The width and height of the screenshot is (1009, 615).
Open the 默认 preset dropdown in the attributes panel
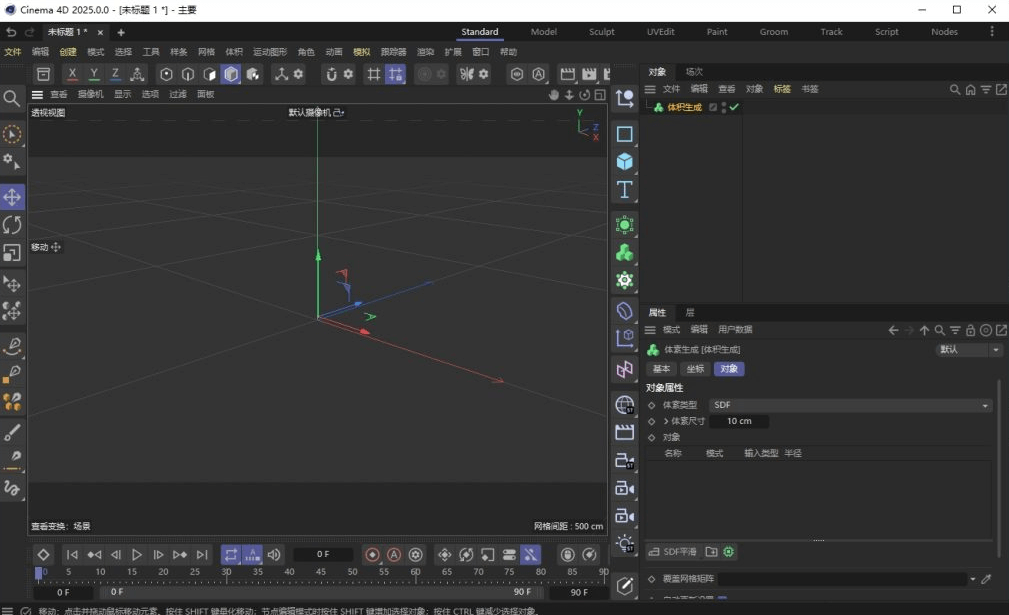[x=965, y=349]
